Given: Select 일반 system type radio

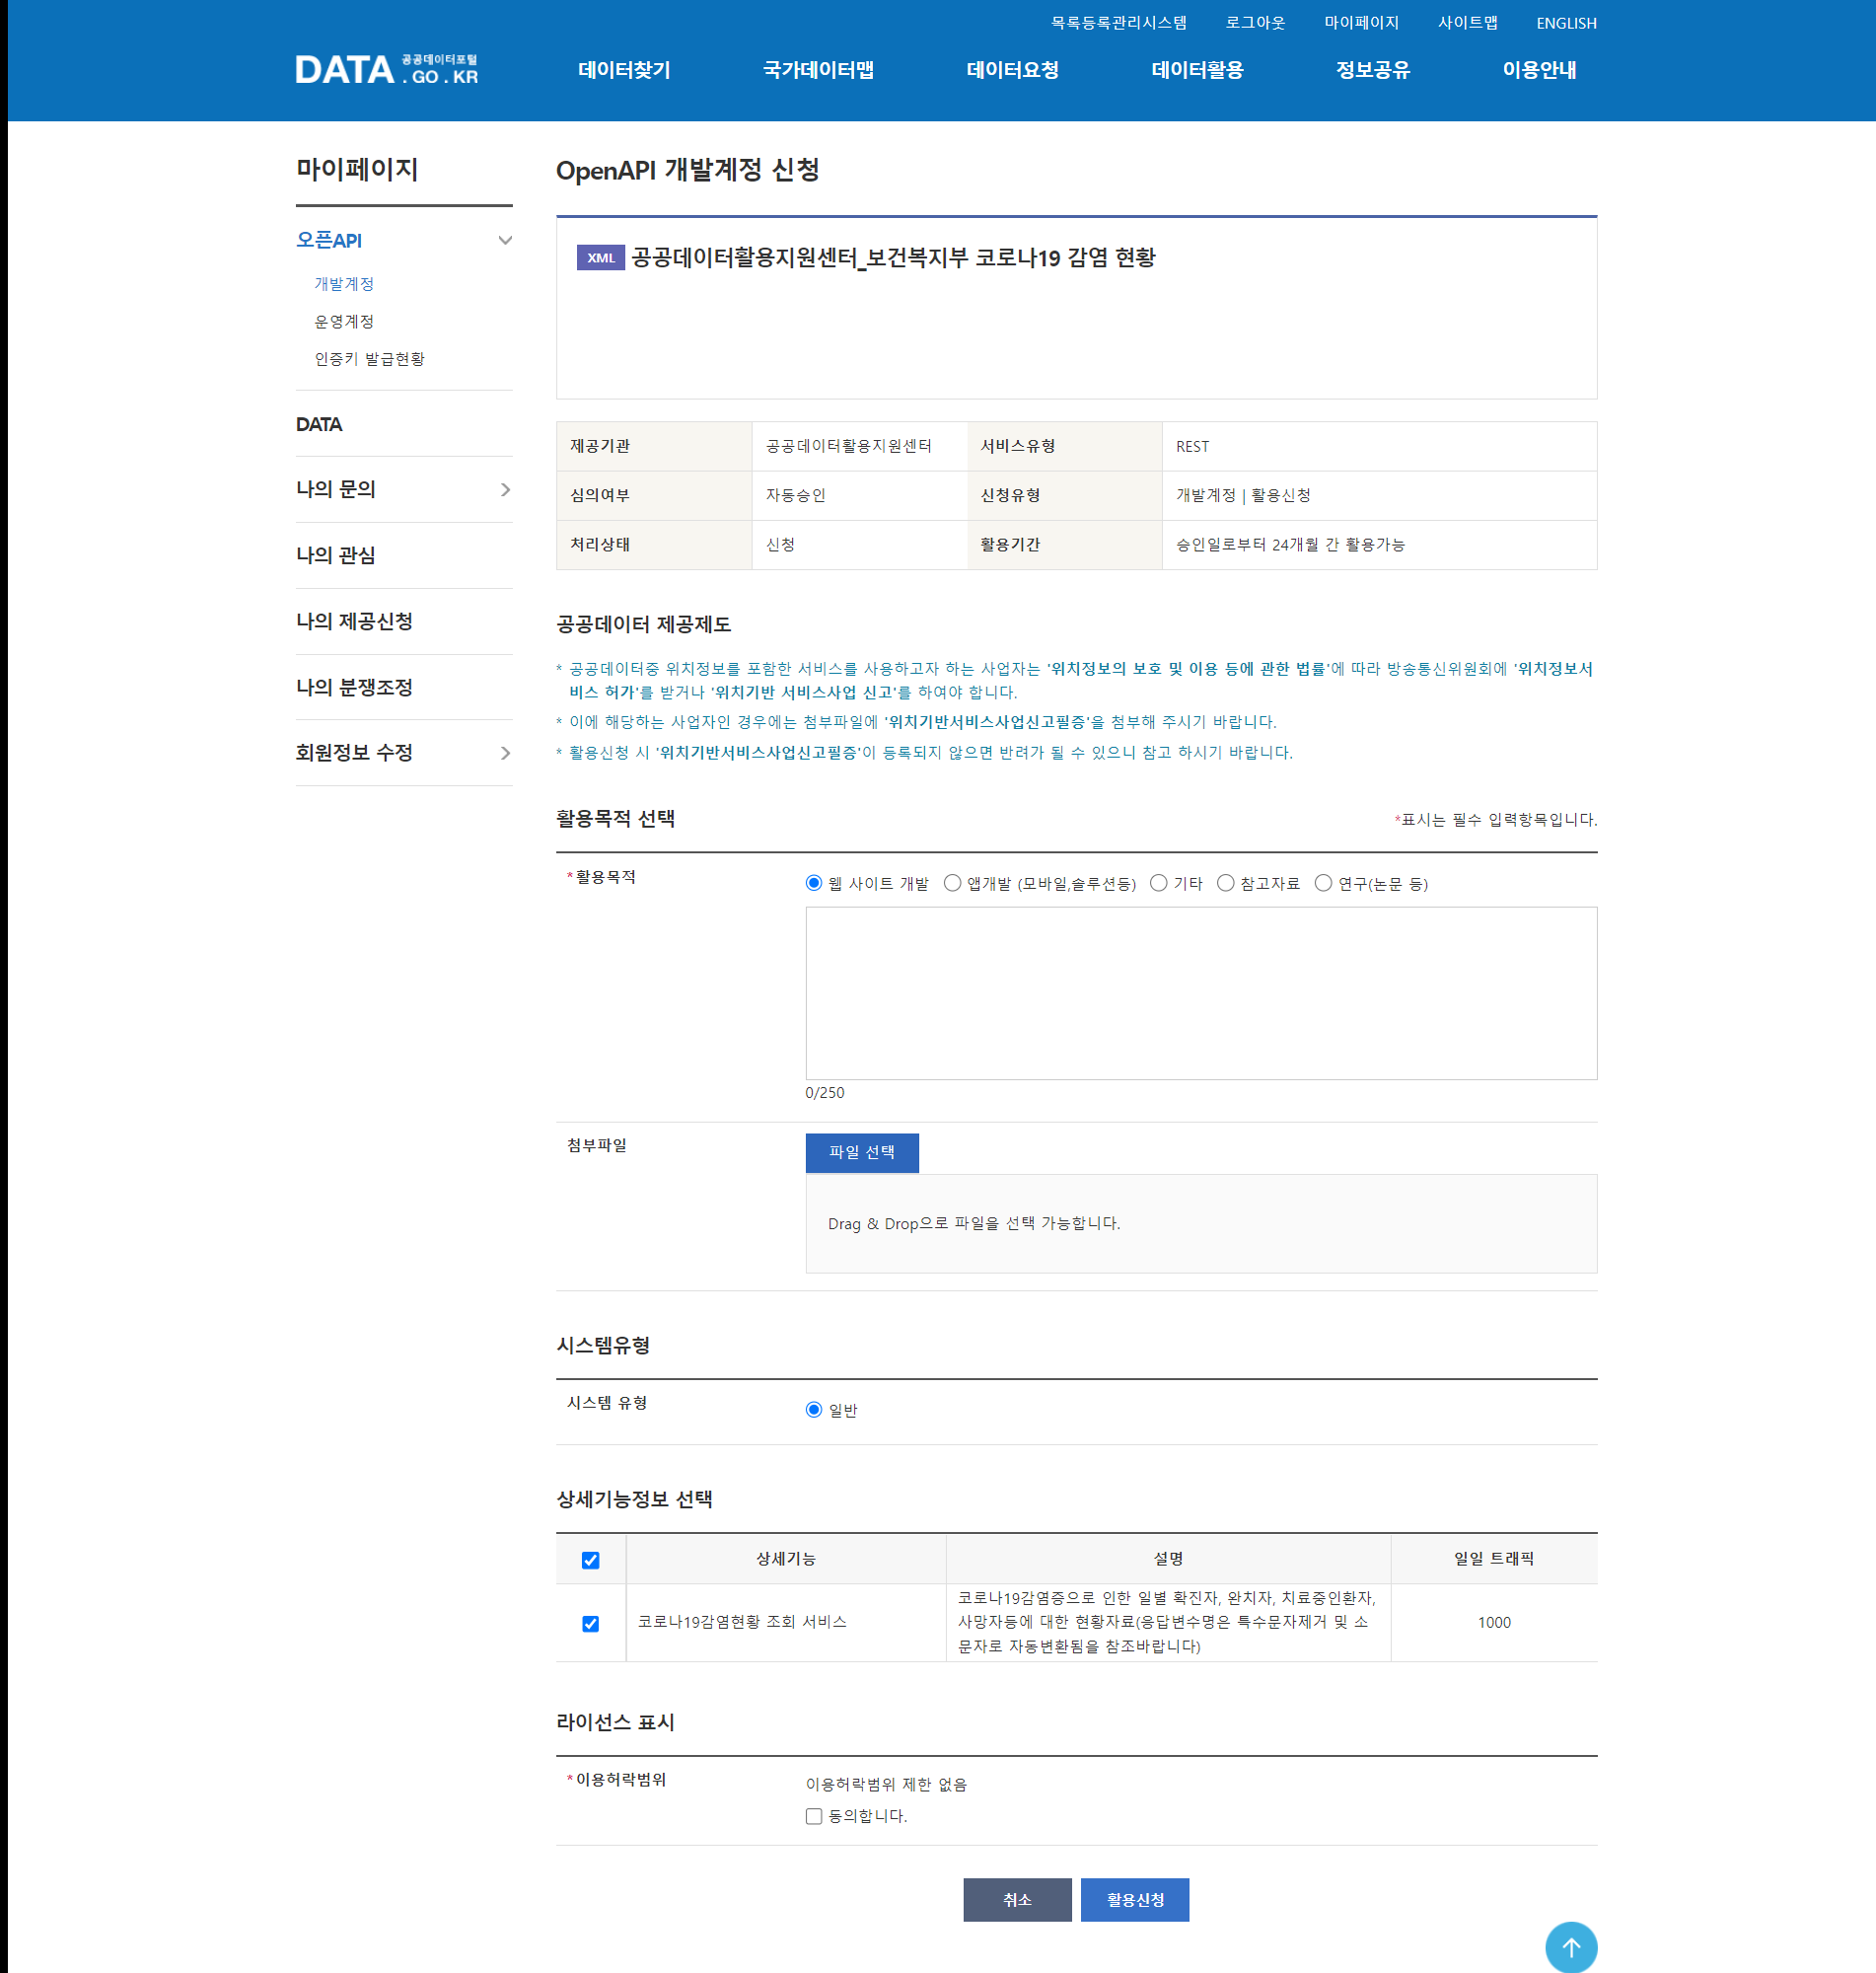Looking at the screenshot, I should click(814, 1409).
